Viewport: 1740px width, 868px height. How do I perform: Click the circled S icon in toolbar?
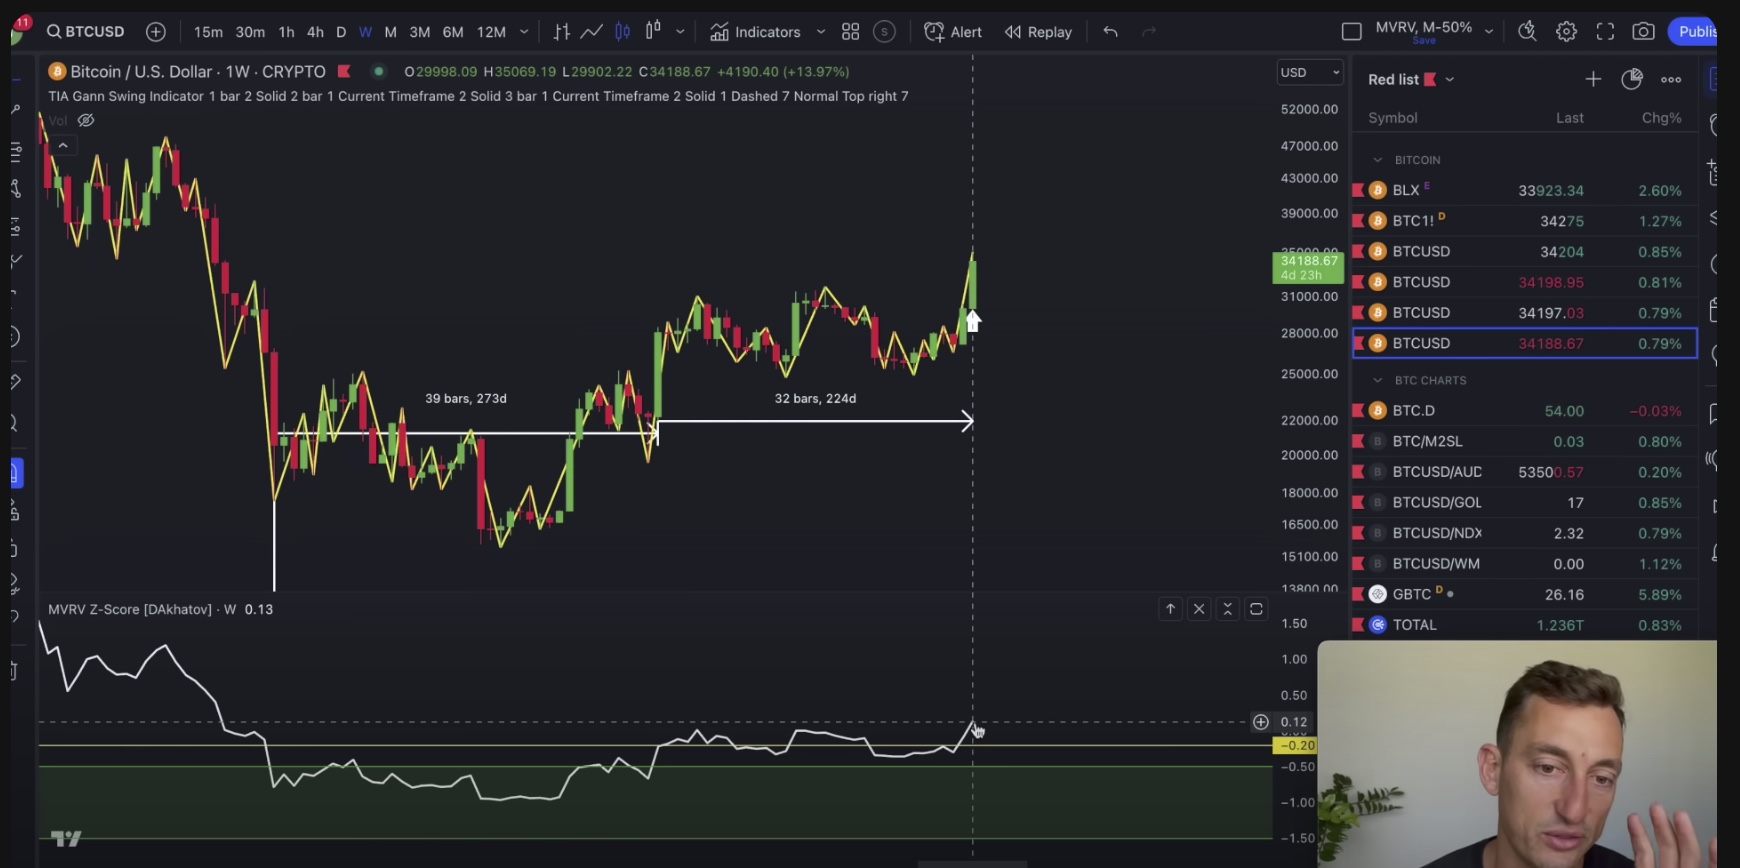(884, 32)
